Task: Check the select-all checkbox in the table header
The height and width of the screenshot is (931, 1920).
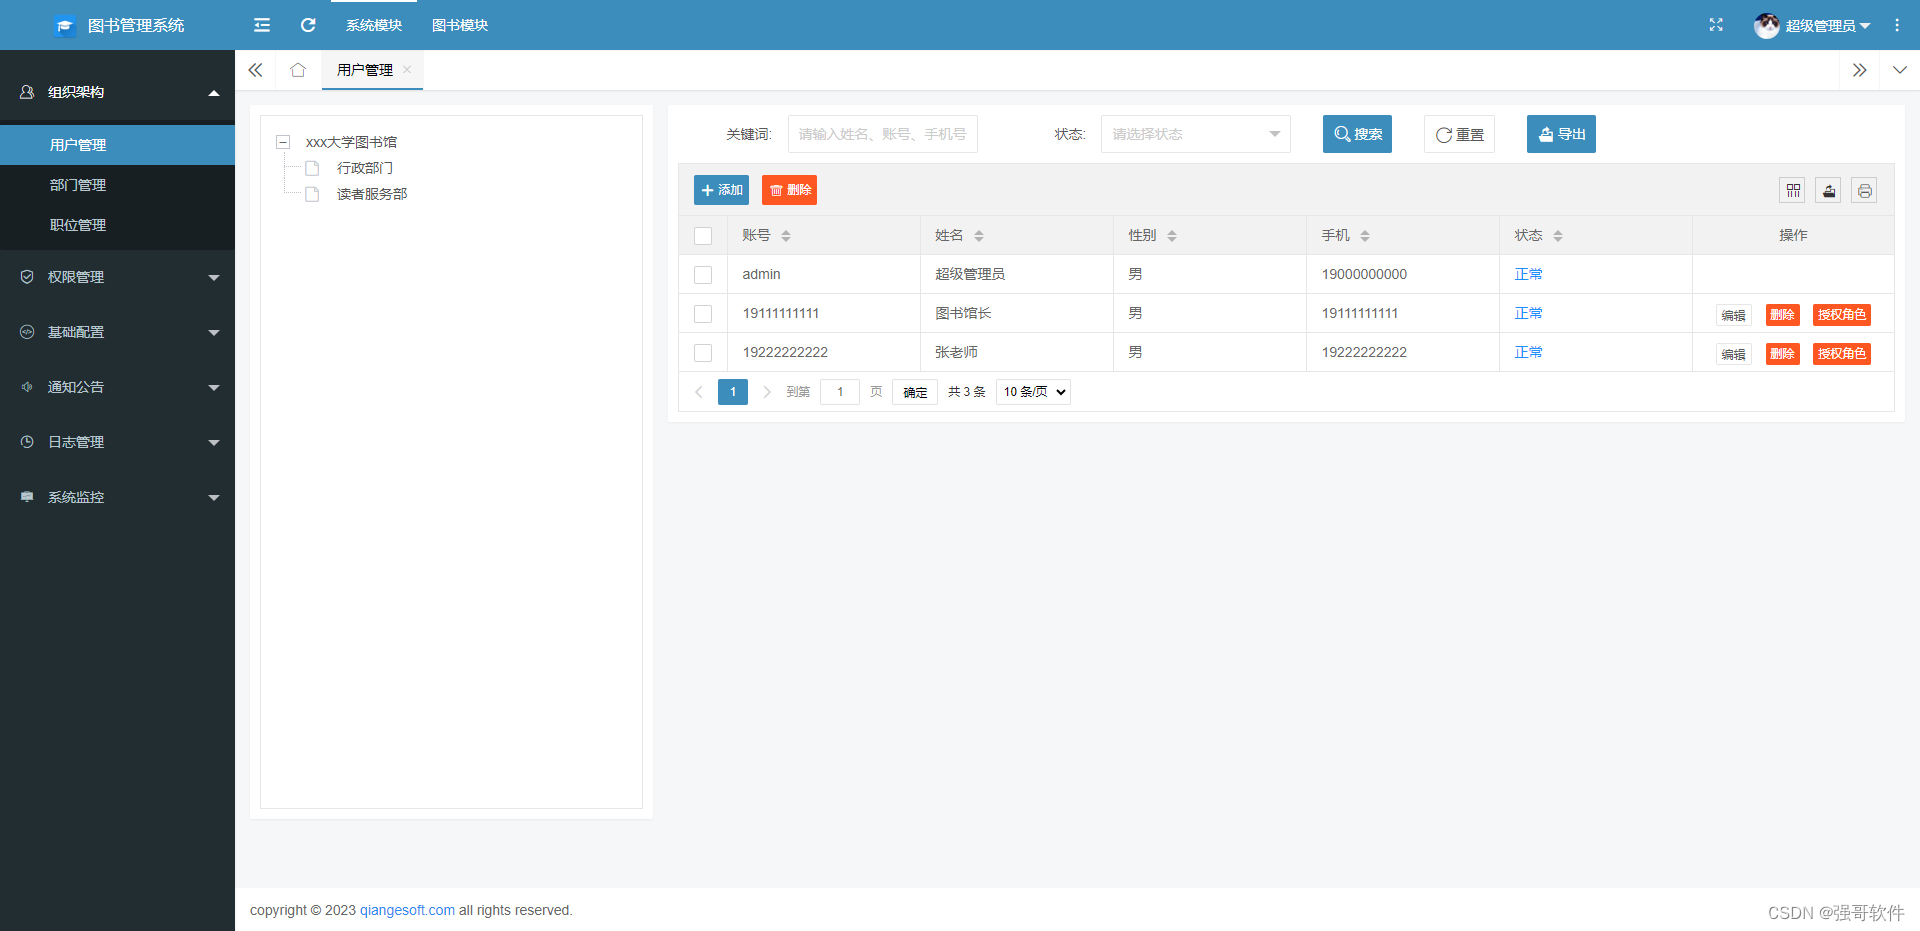Action: pyautogui.click(x=703, y=235)
